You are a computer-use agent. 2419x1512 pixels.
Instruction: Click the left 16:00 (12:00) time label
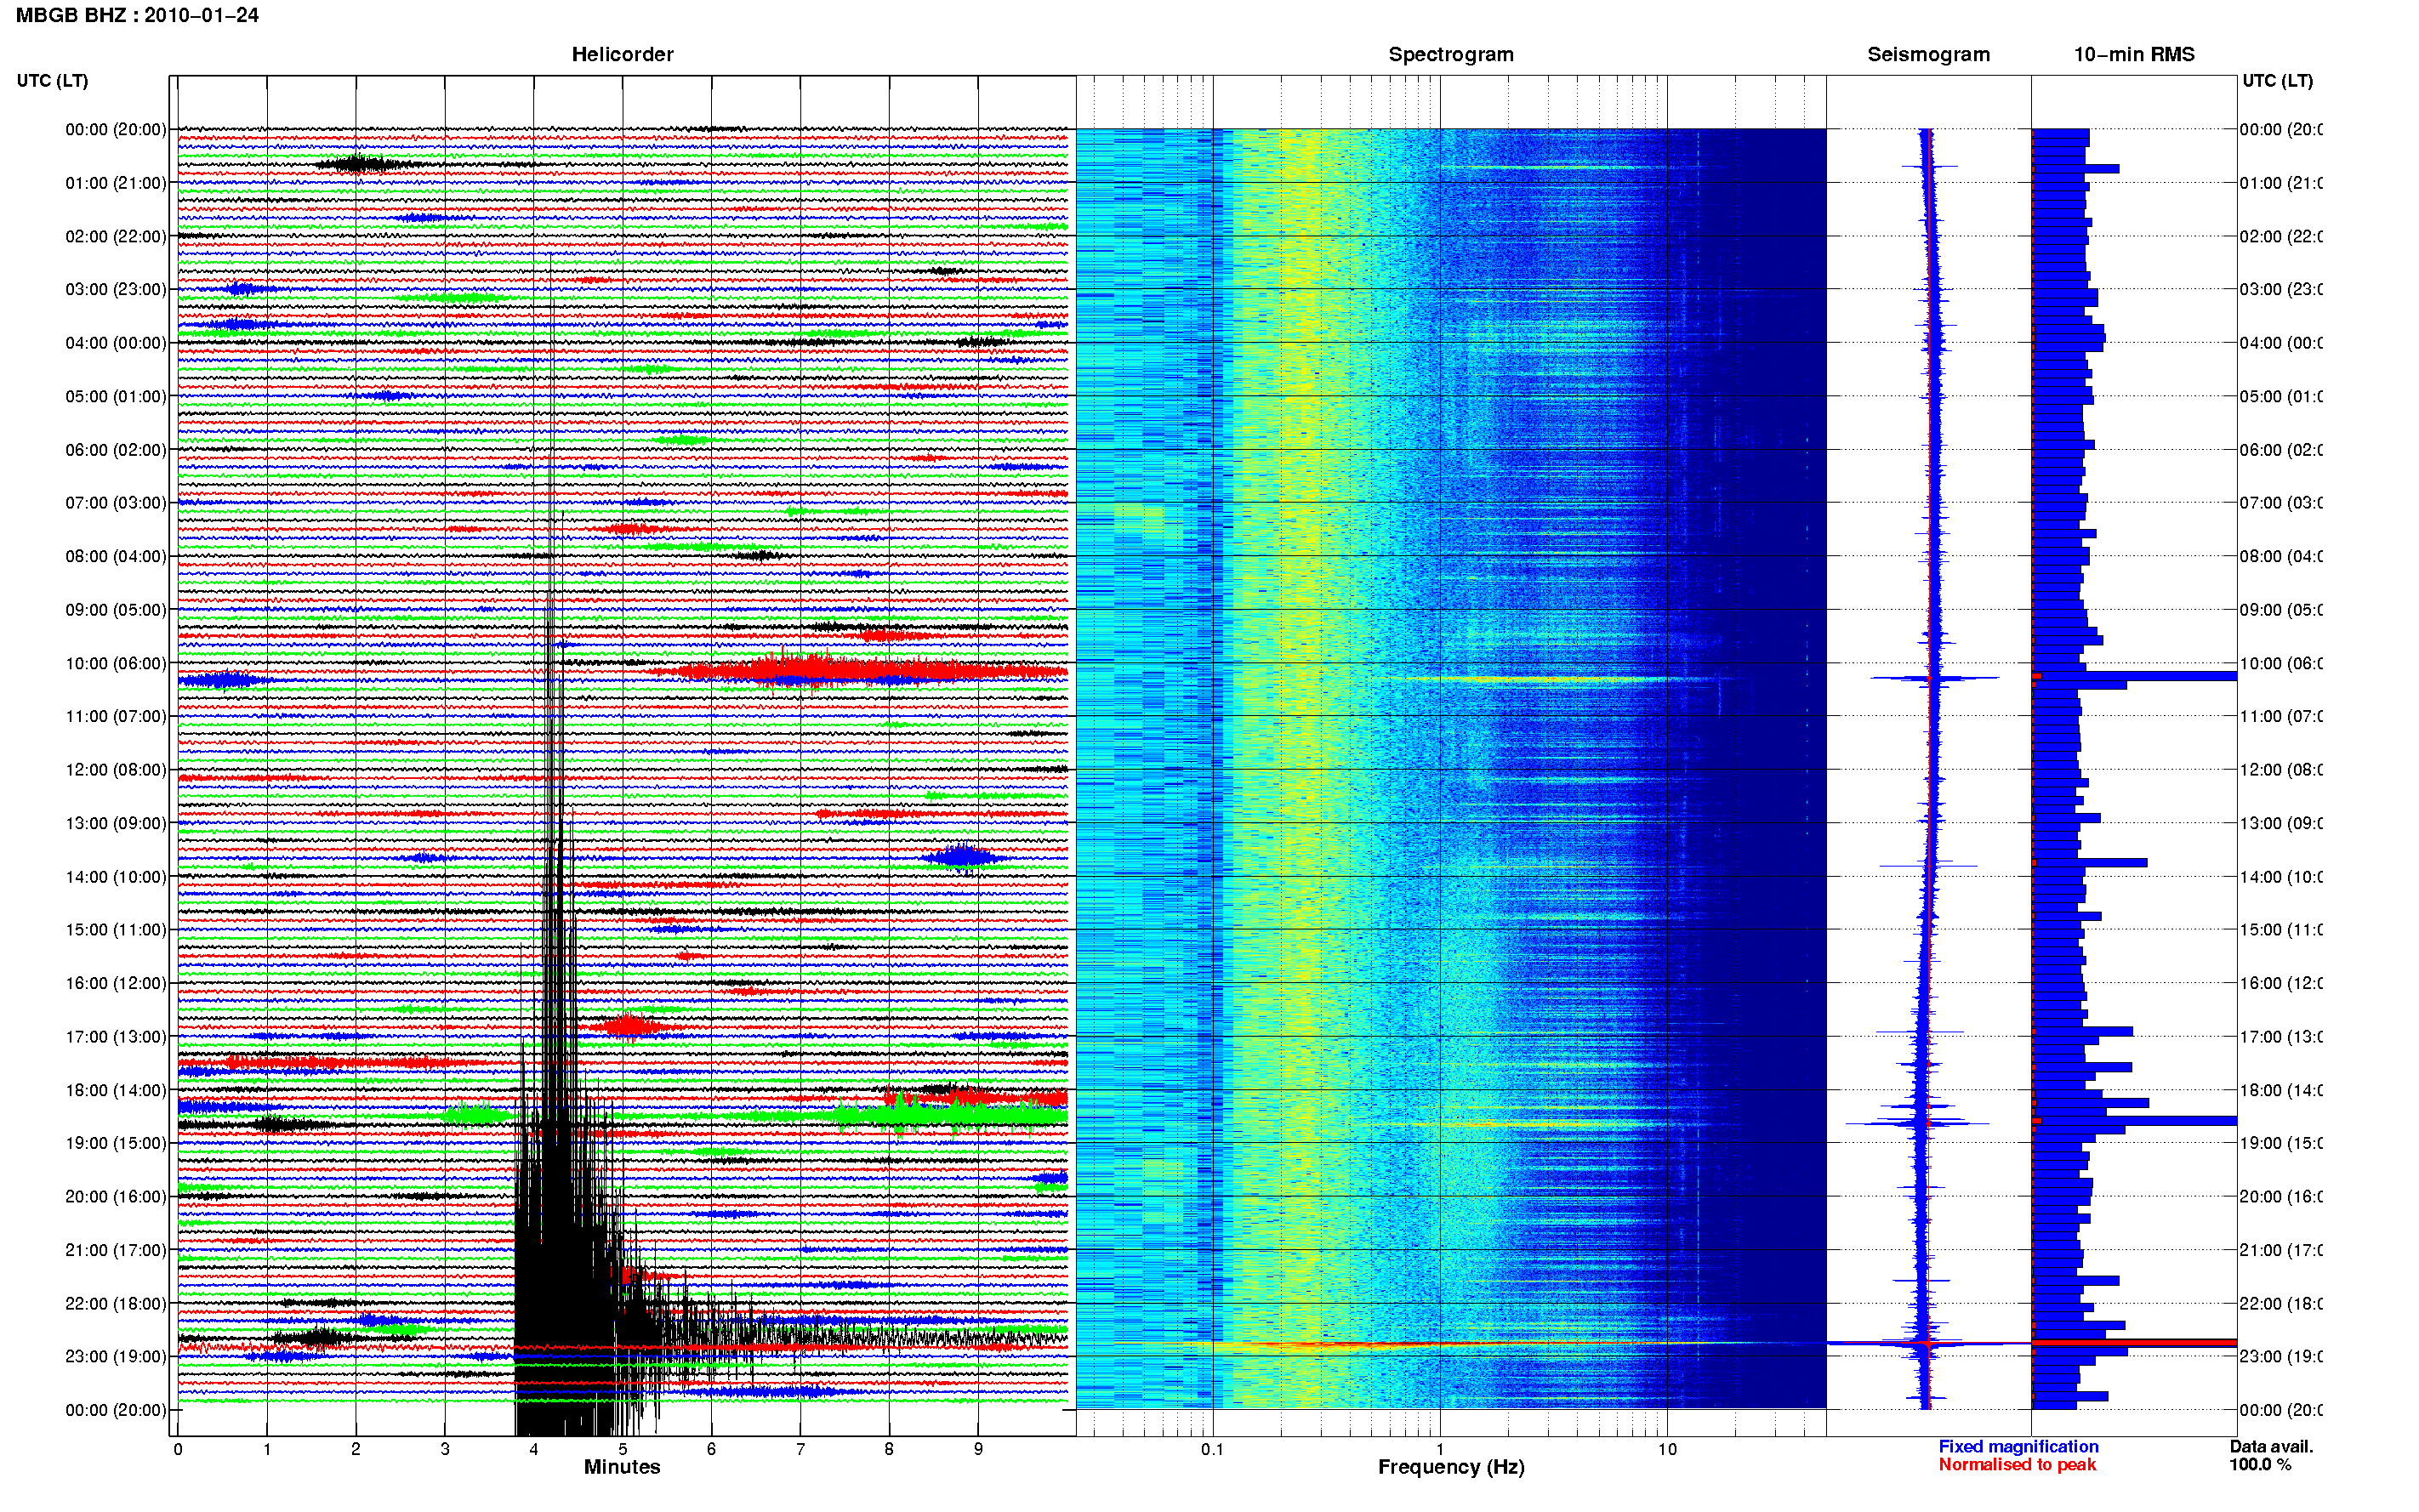point(116,983)
